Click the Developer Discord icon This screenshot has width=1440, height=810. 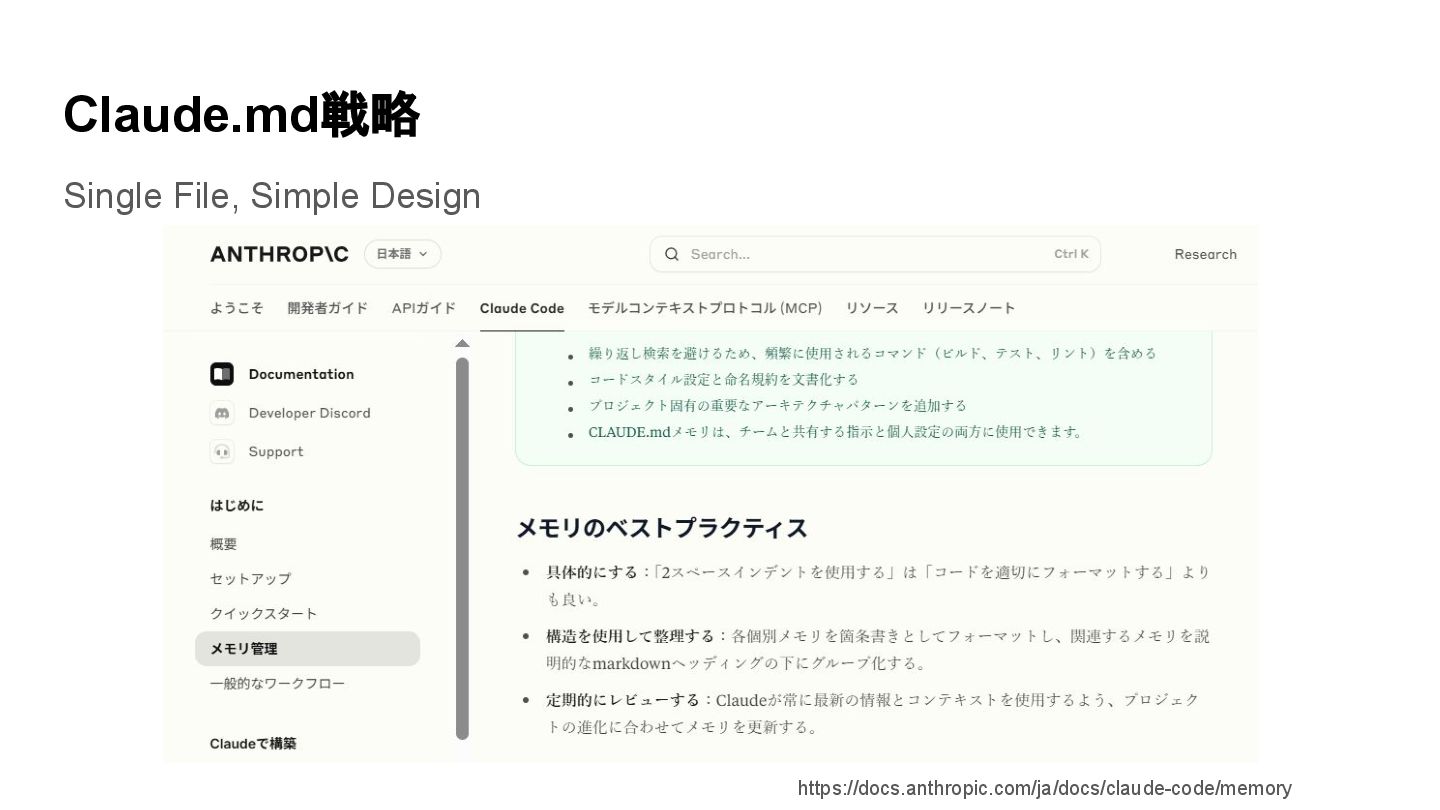pyautogui.click(x=222, y=413)
